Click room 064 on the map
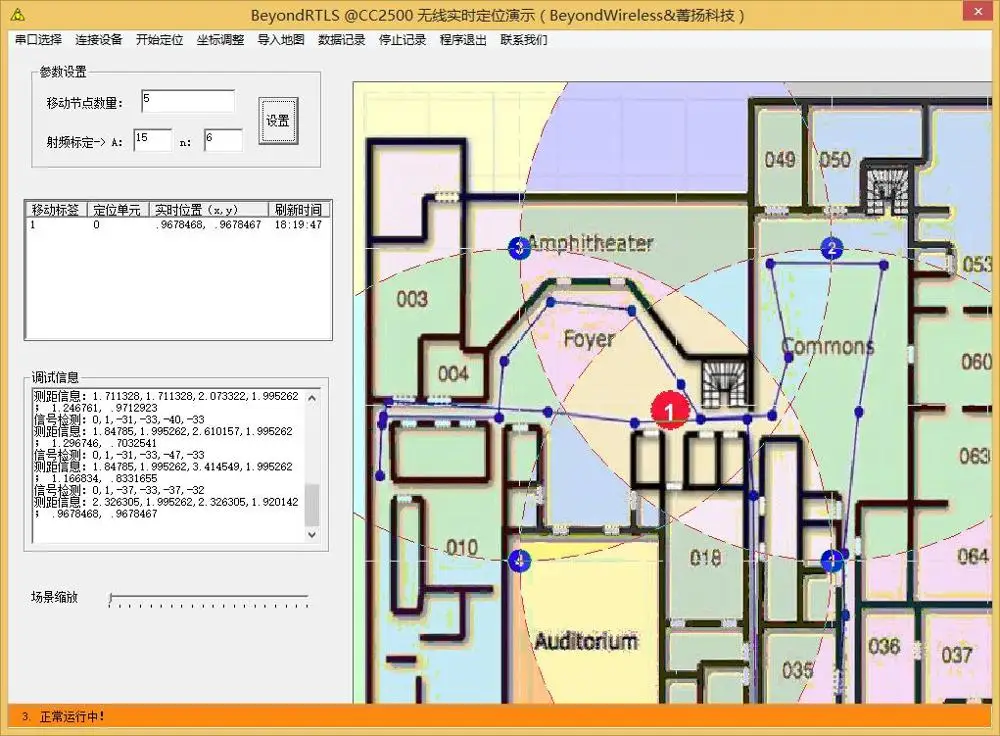 973,556
